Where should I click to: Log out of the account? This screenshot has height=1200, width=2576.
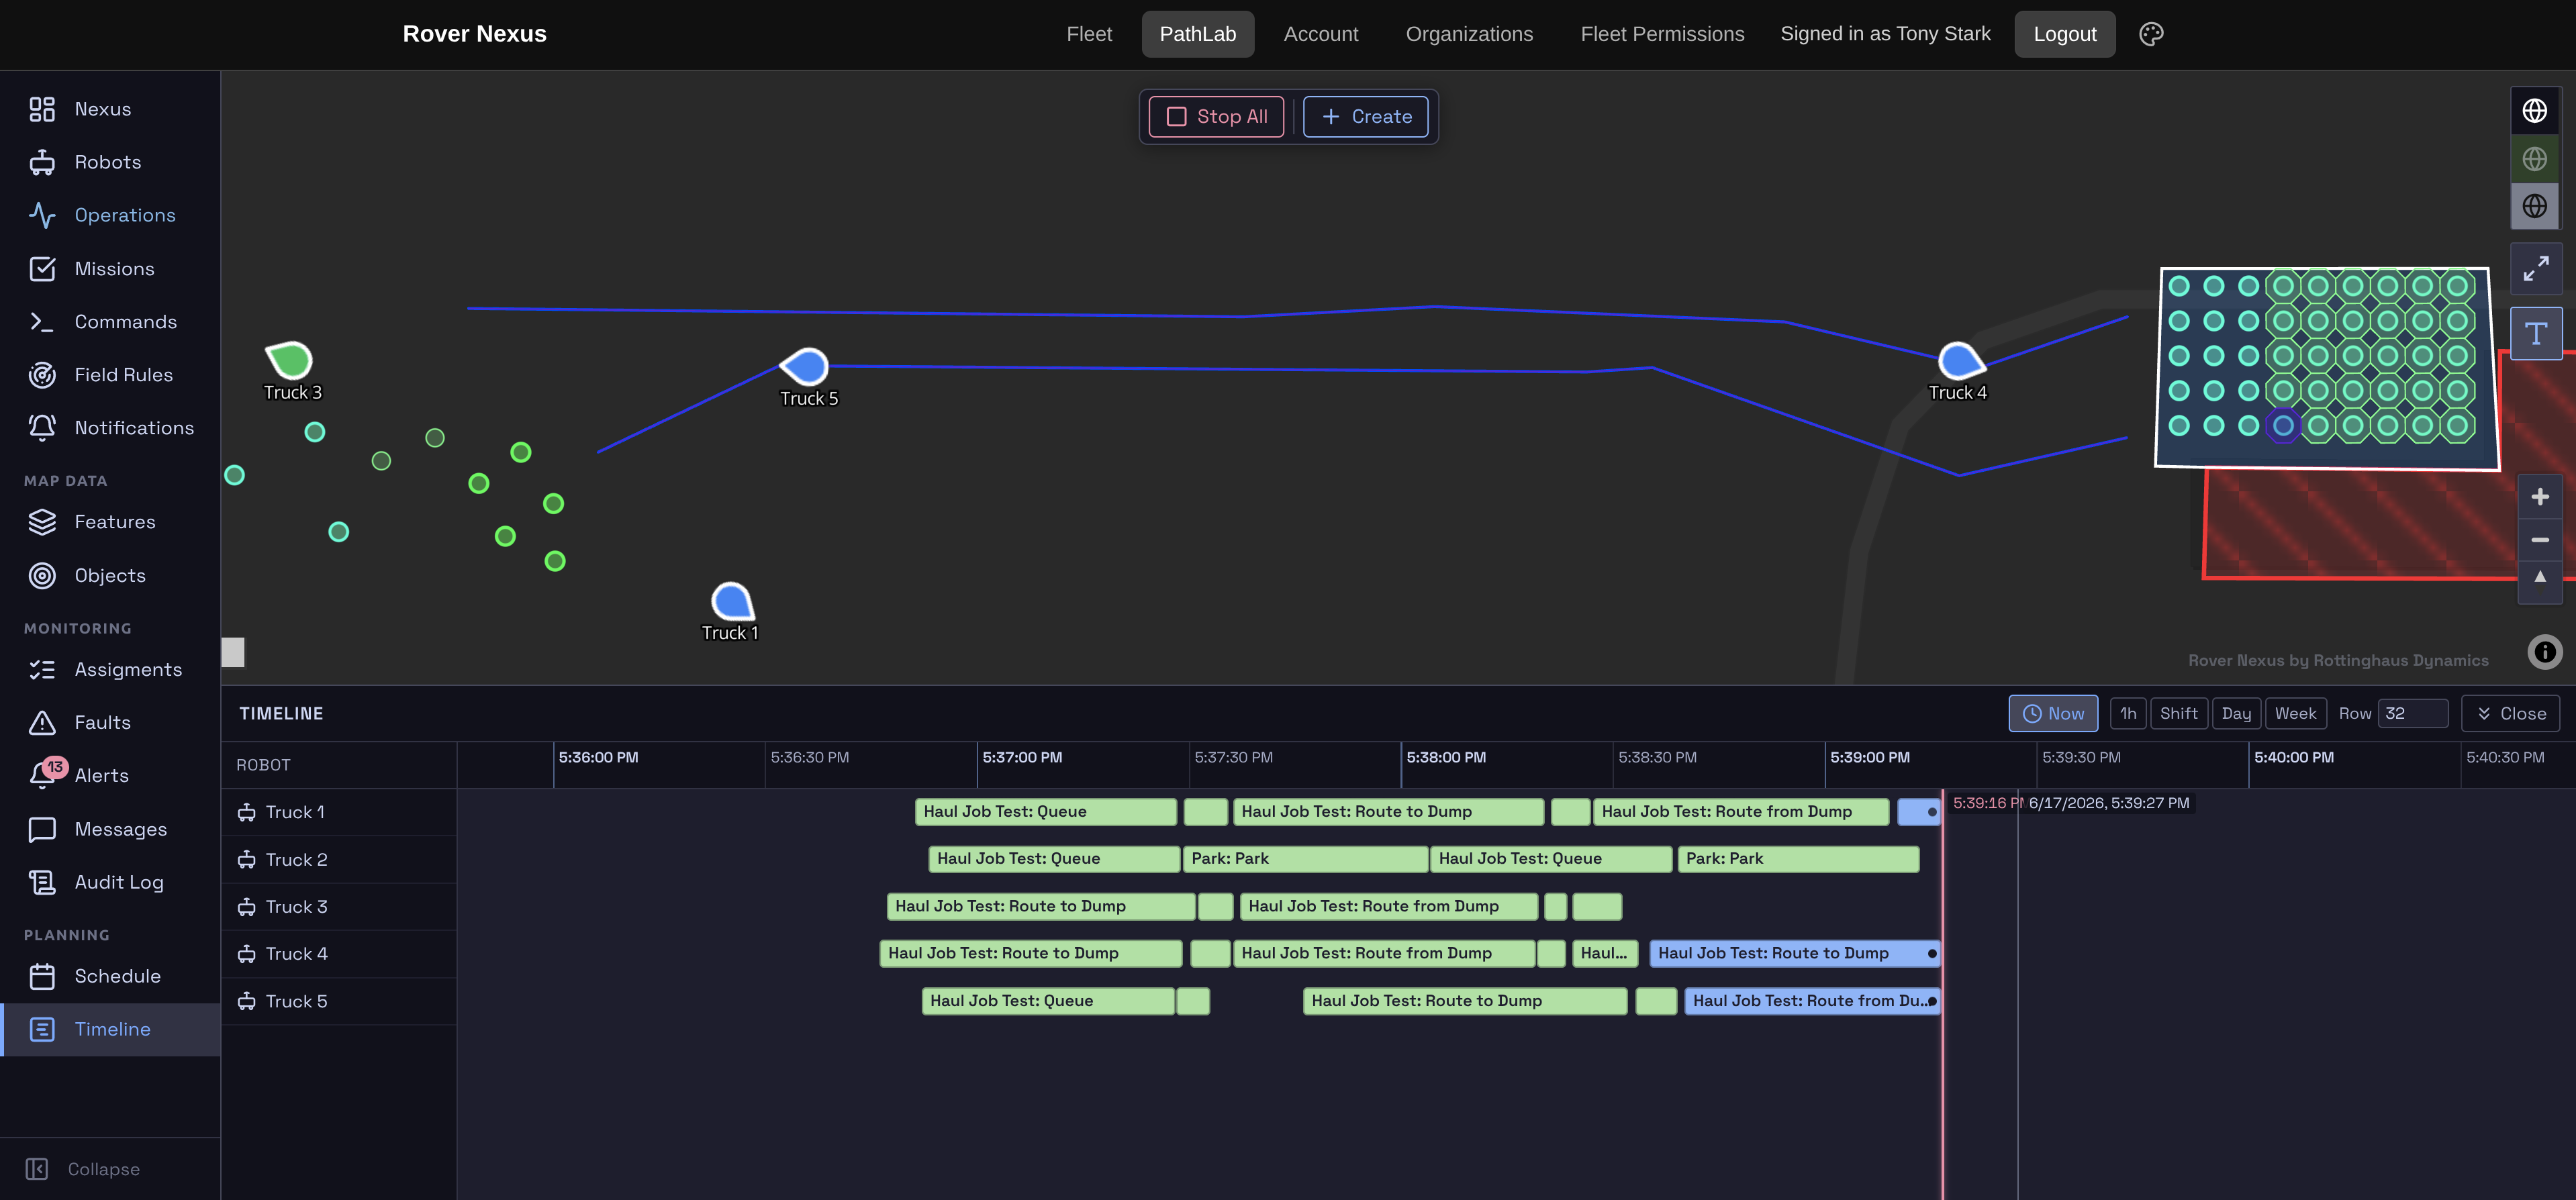(x=2064, y=34)
